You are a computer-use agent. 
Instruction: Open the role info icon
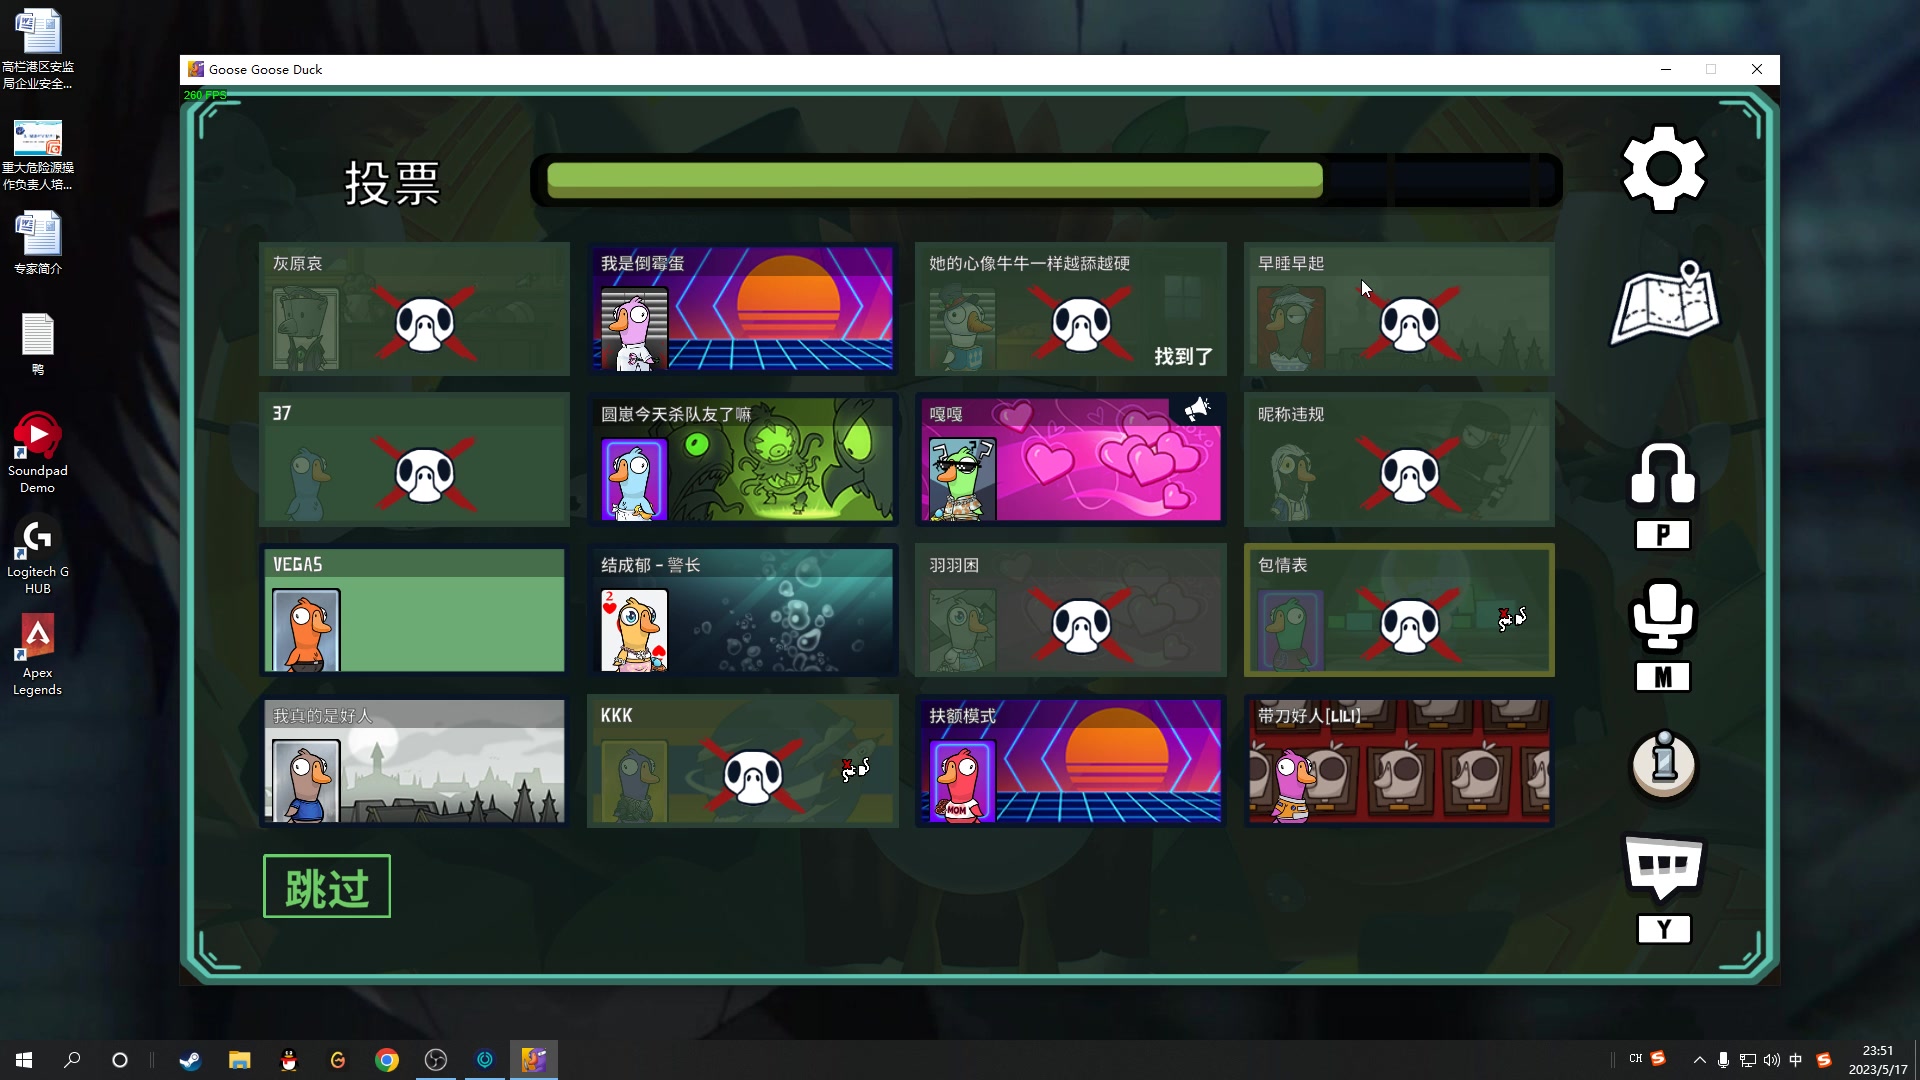[1663, 765]
